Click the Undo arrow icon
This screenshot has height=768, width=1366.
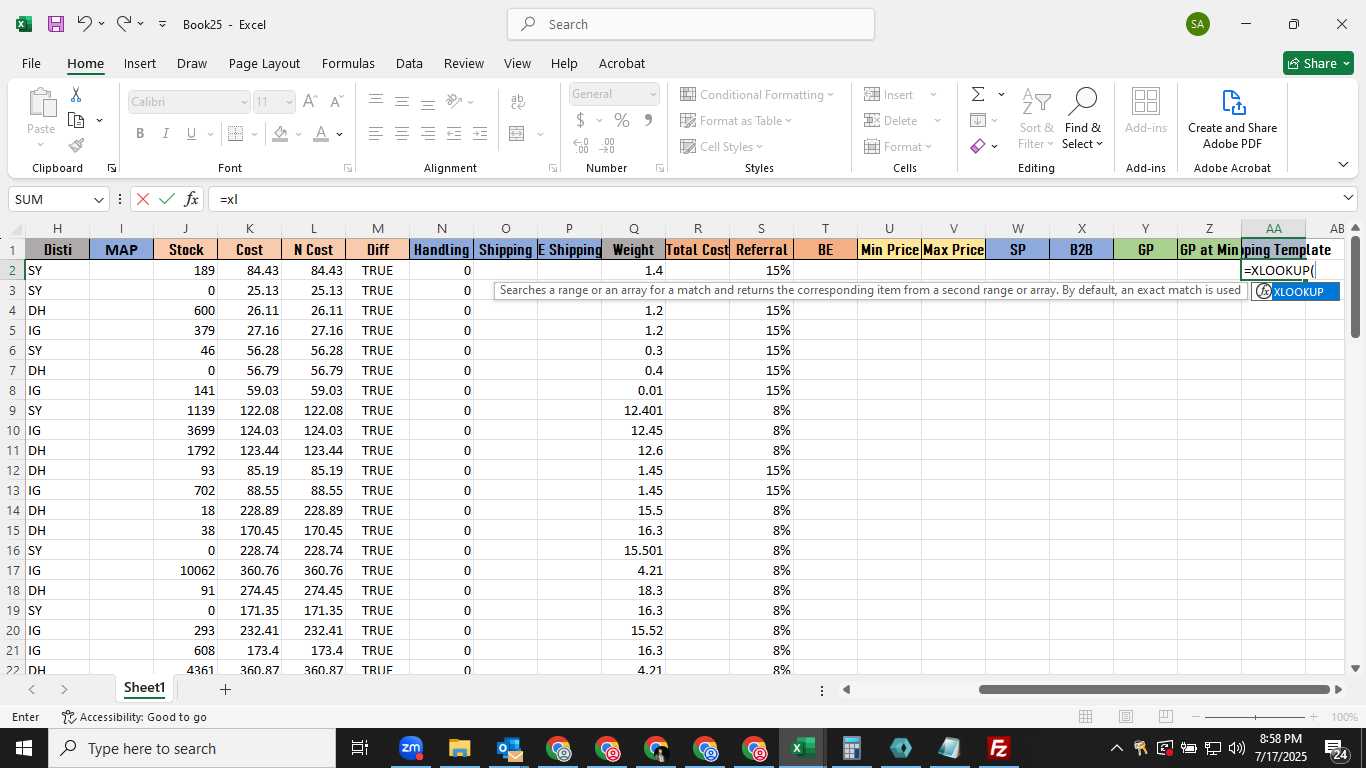pyautogui.click(x=85, y=23)
